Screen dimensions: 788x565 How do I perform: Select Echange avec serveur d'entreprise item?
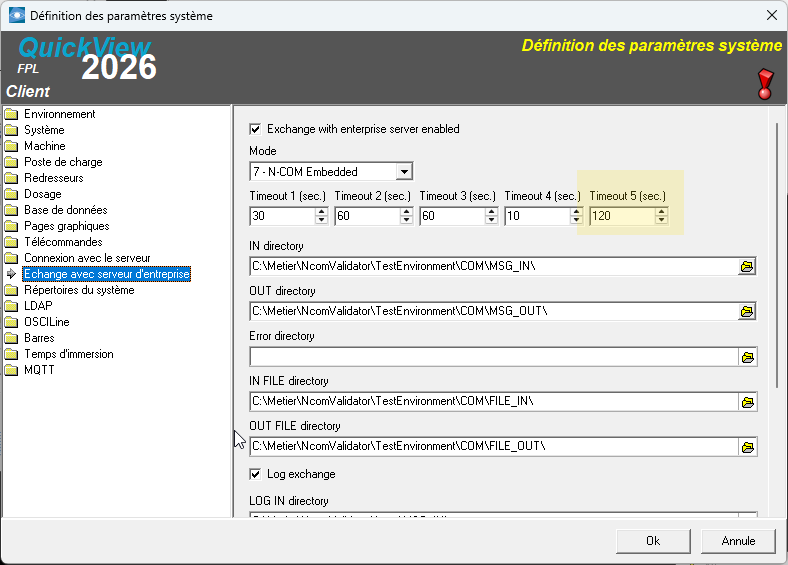[x=107, y=274]
